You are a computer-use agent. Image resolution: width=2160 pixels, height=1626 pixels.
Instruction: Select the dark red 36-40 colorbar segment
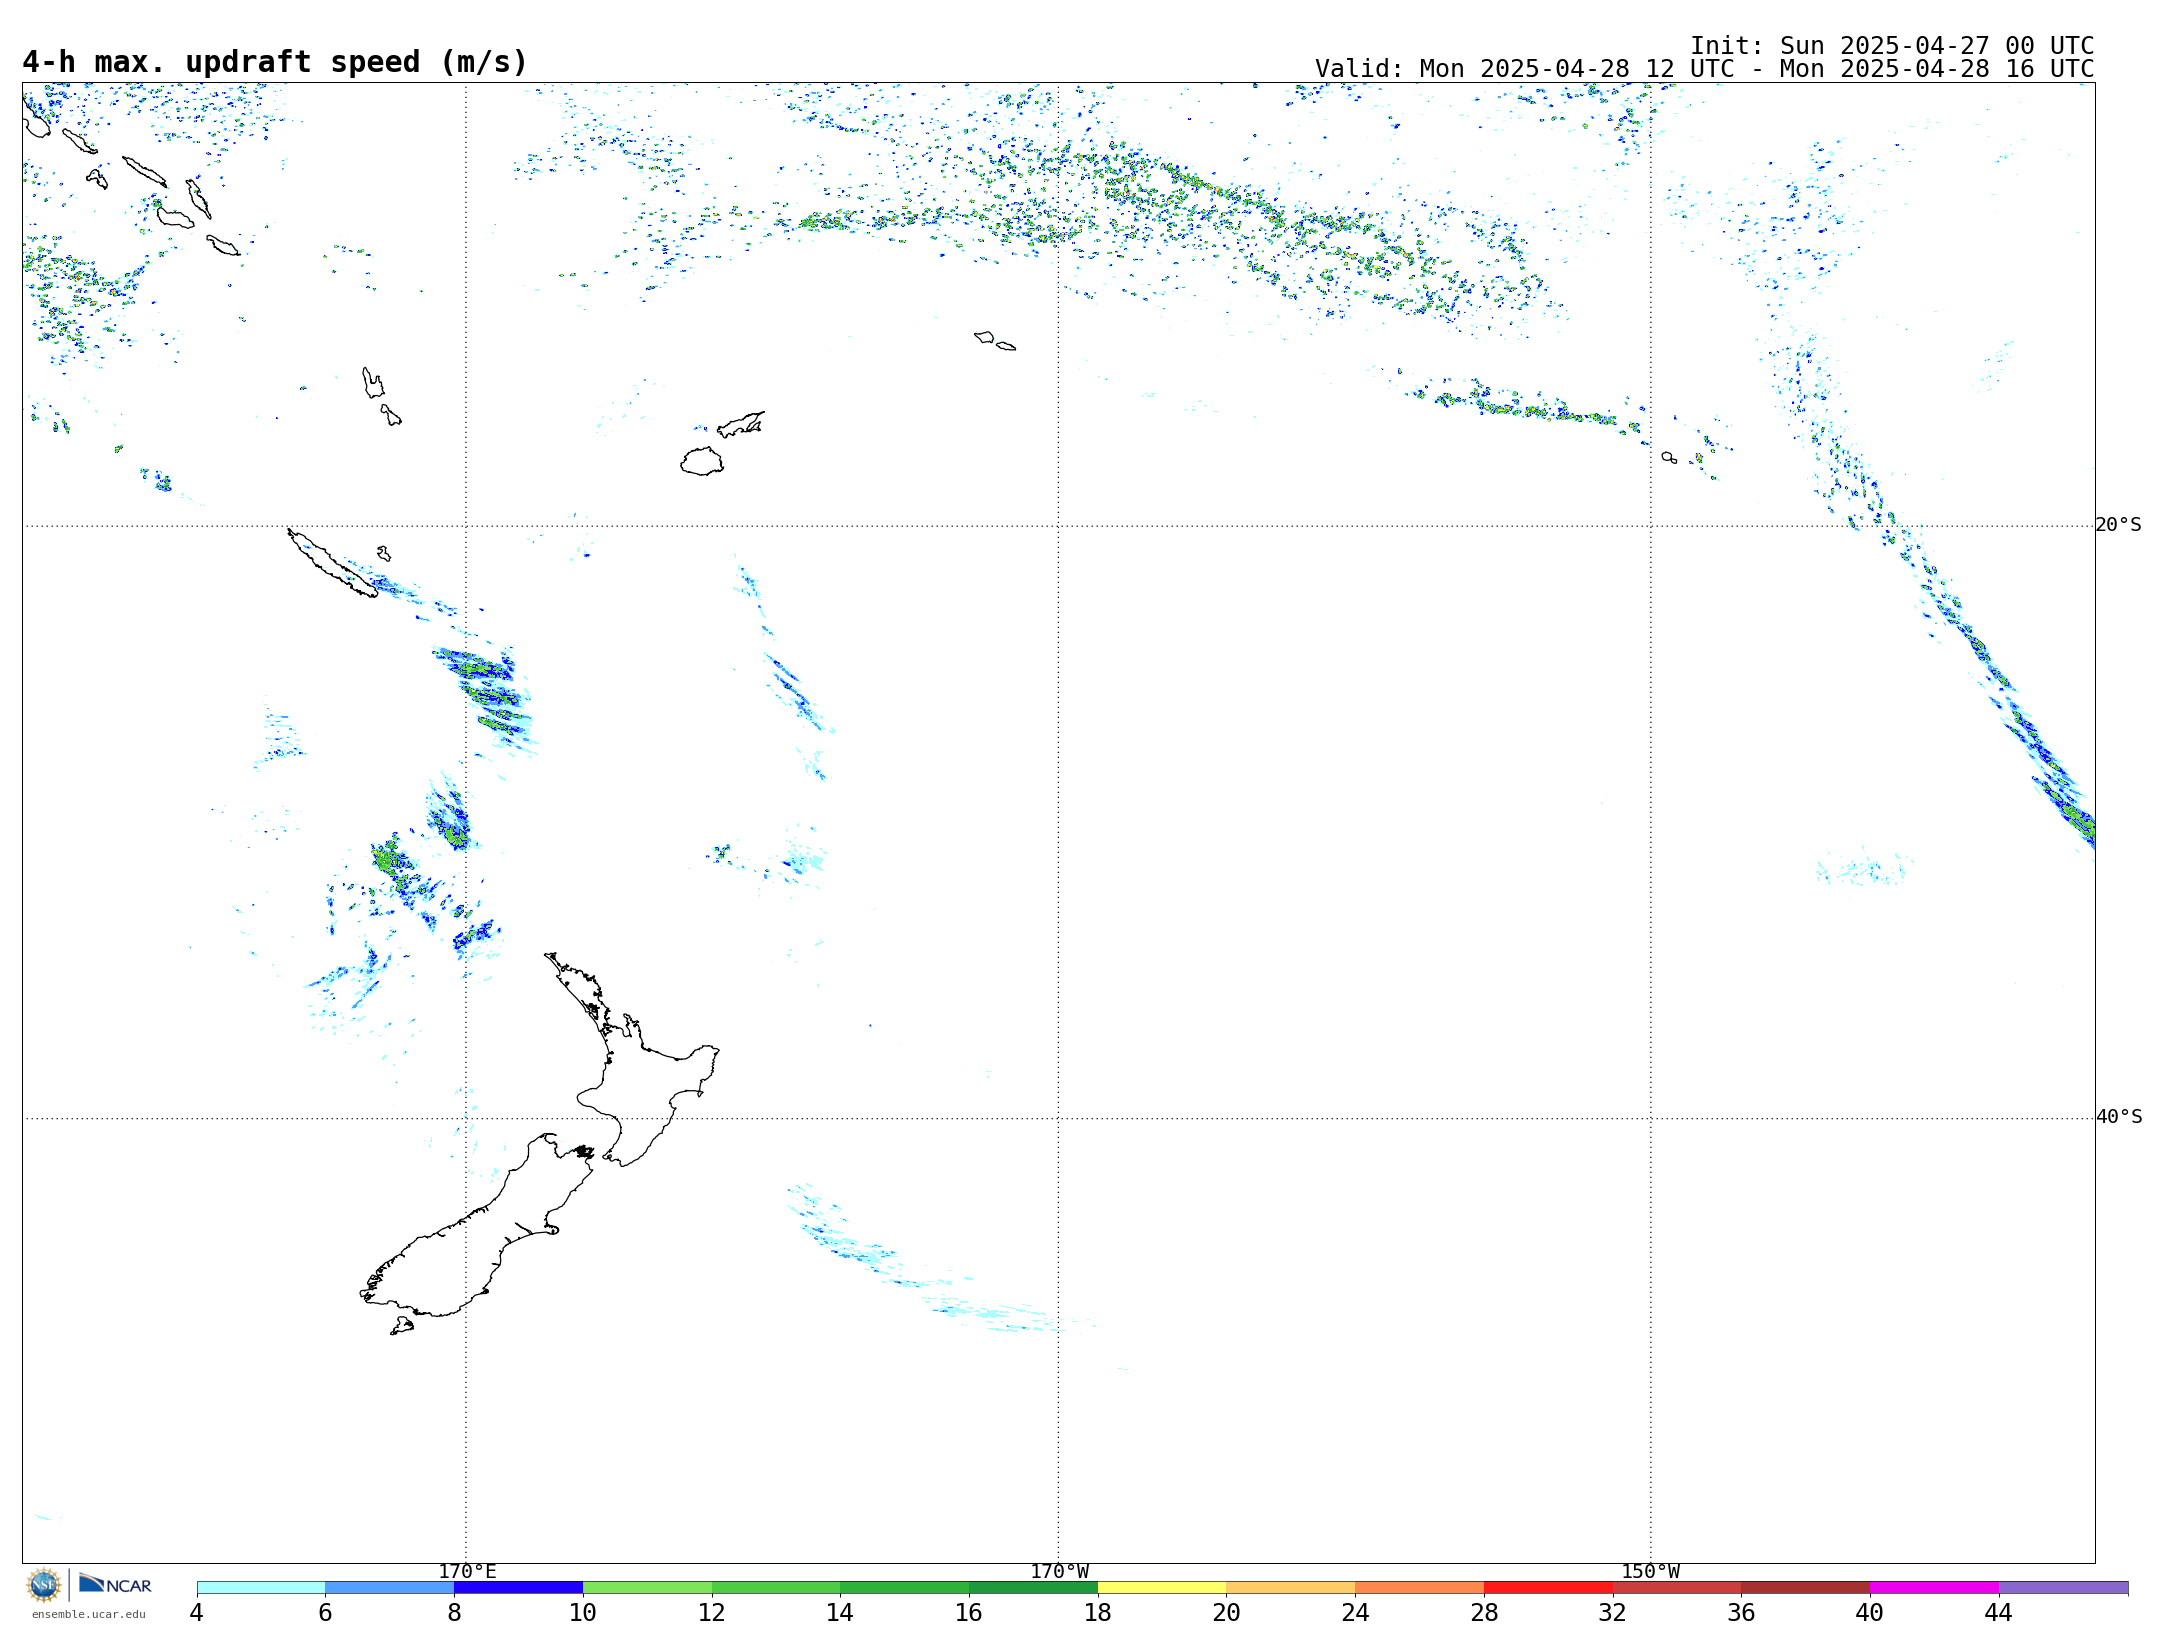(x=1805, y=1588)
